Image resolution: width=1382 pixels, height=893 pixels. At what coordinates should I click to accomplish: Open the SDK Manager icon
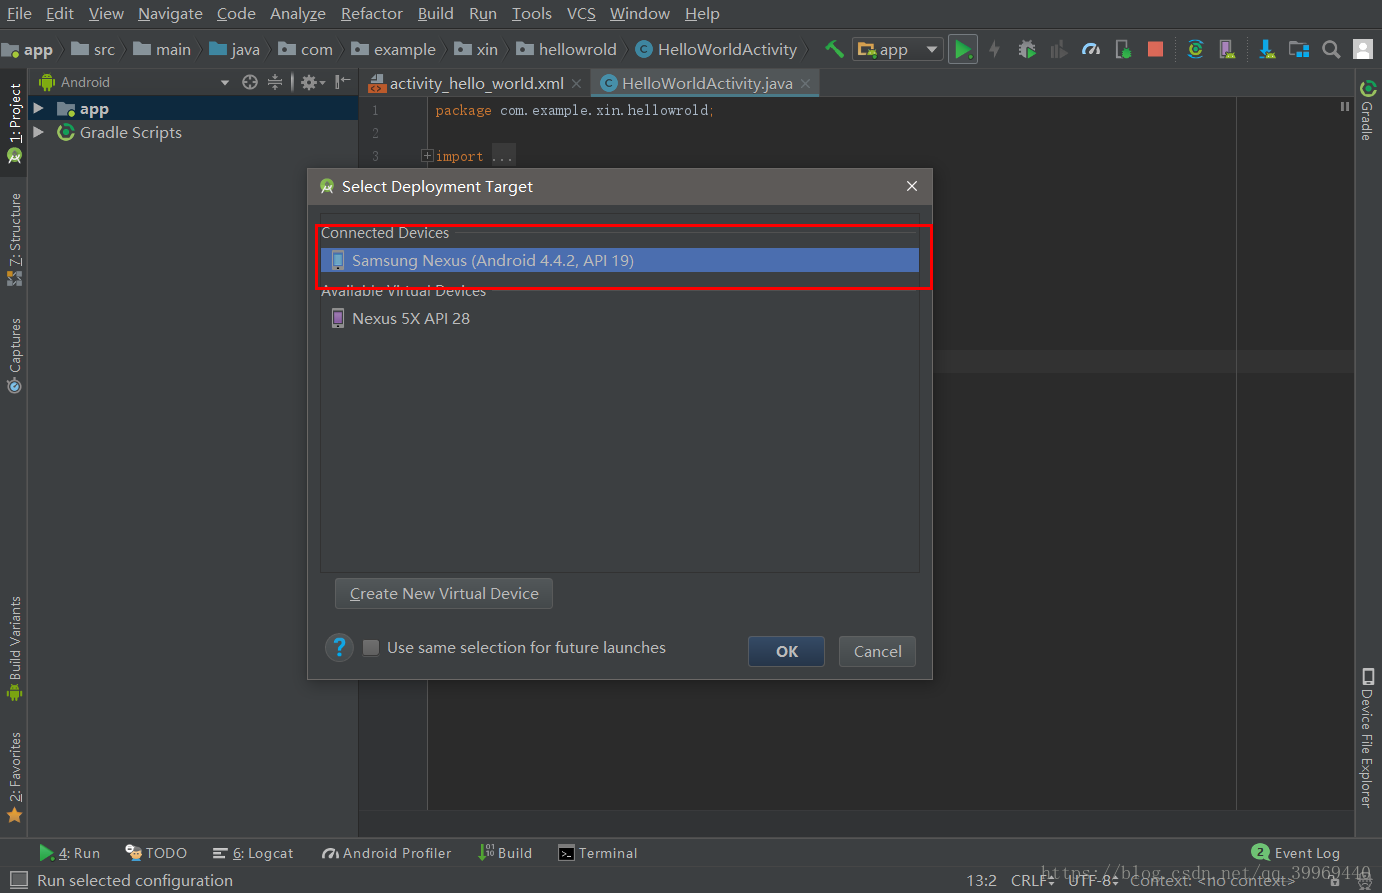coord(1267,49)
